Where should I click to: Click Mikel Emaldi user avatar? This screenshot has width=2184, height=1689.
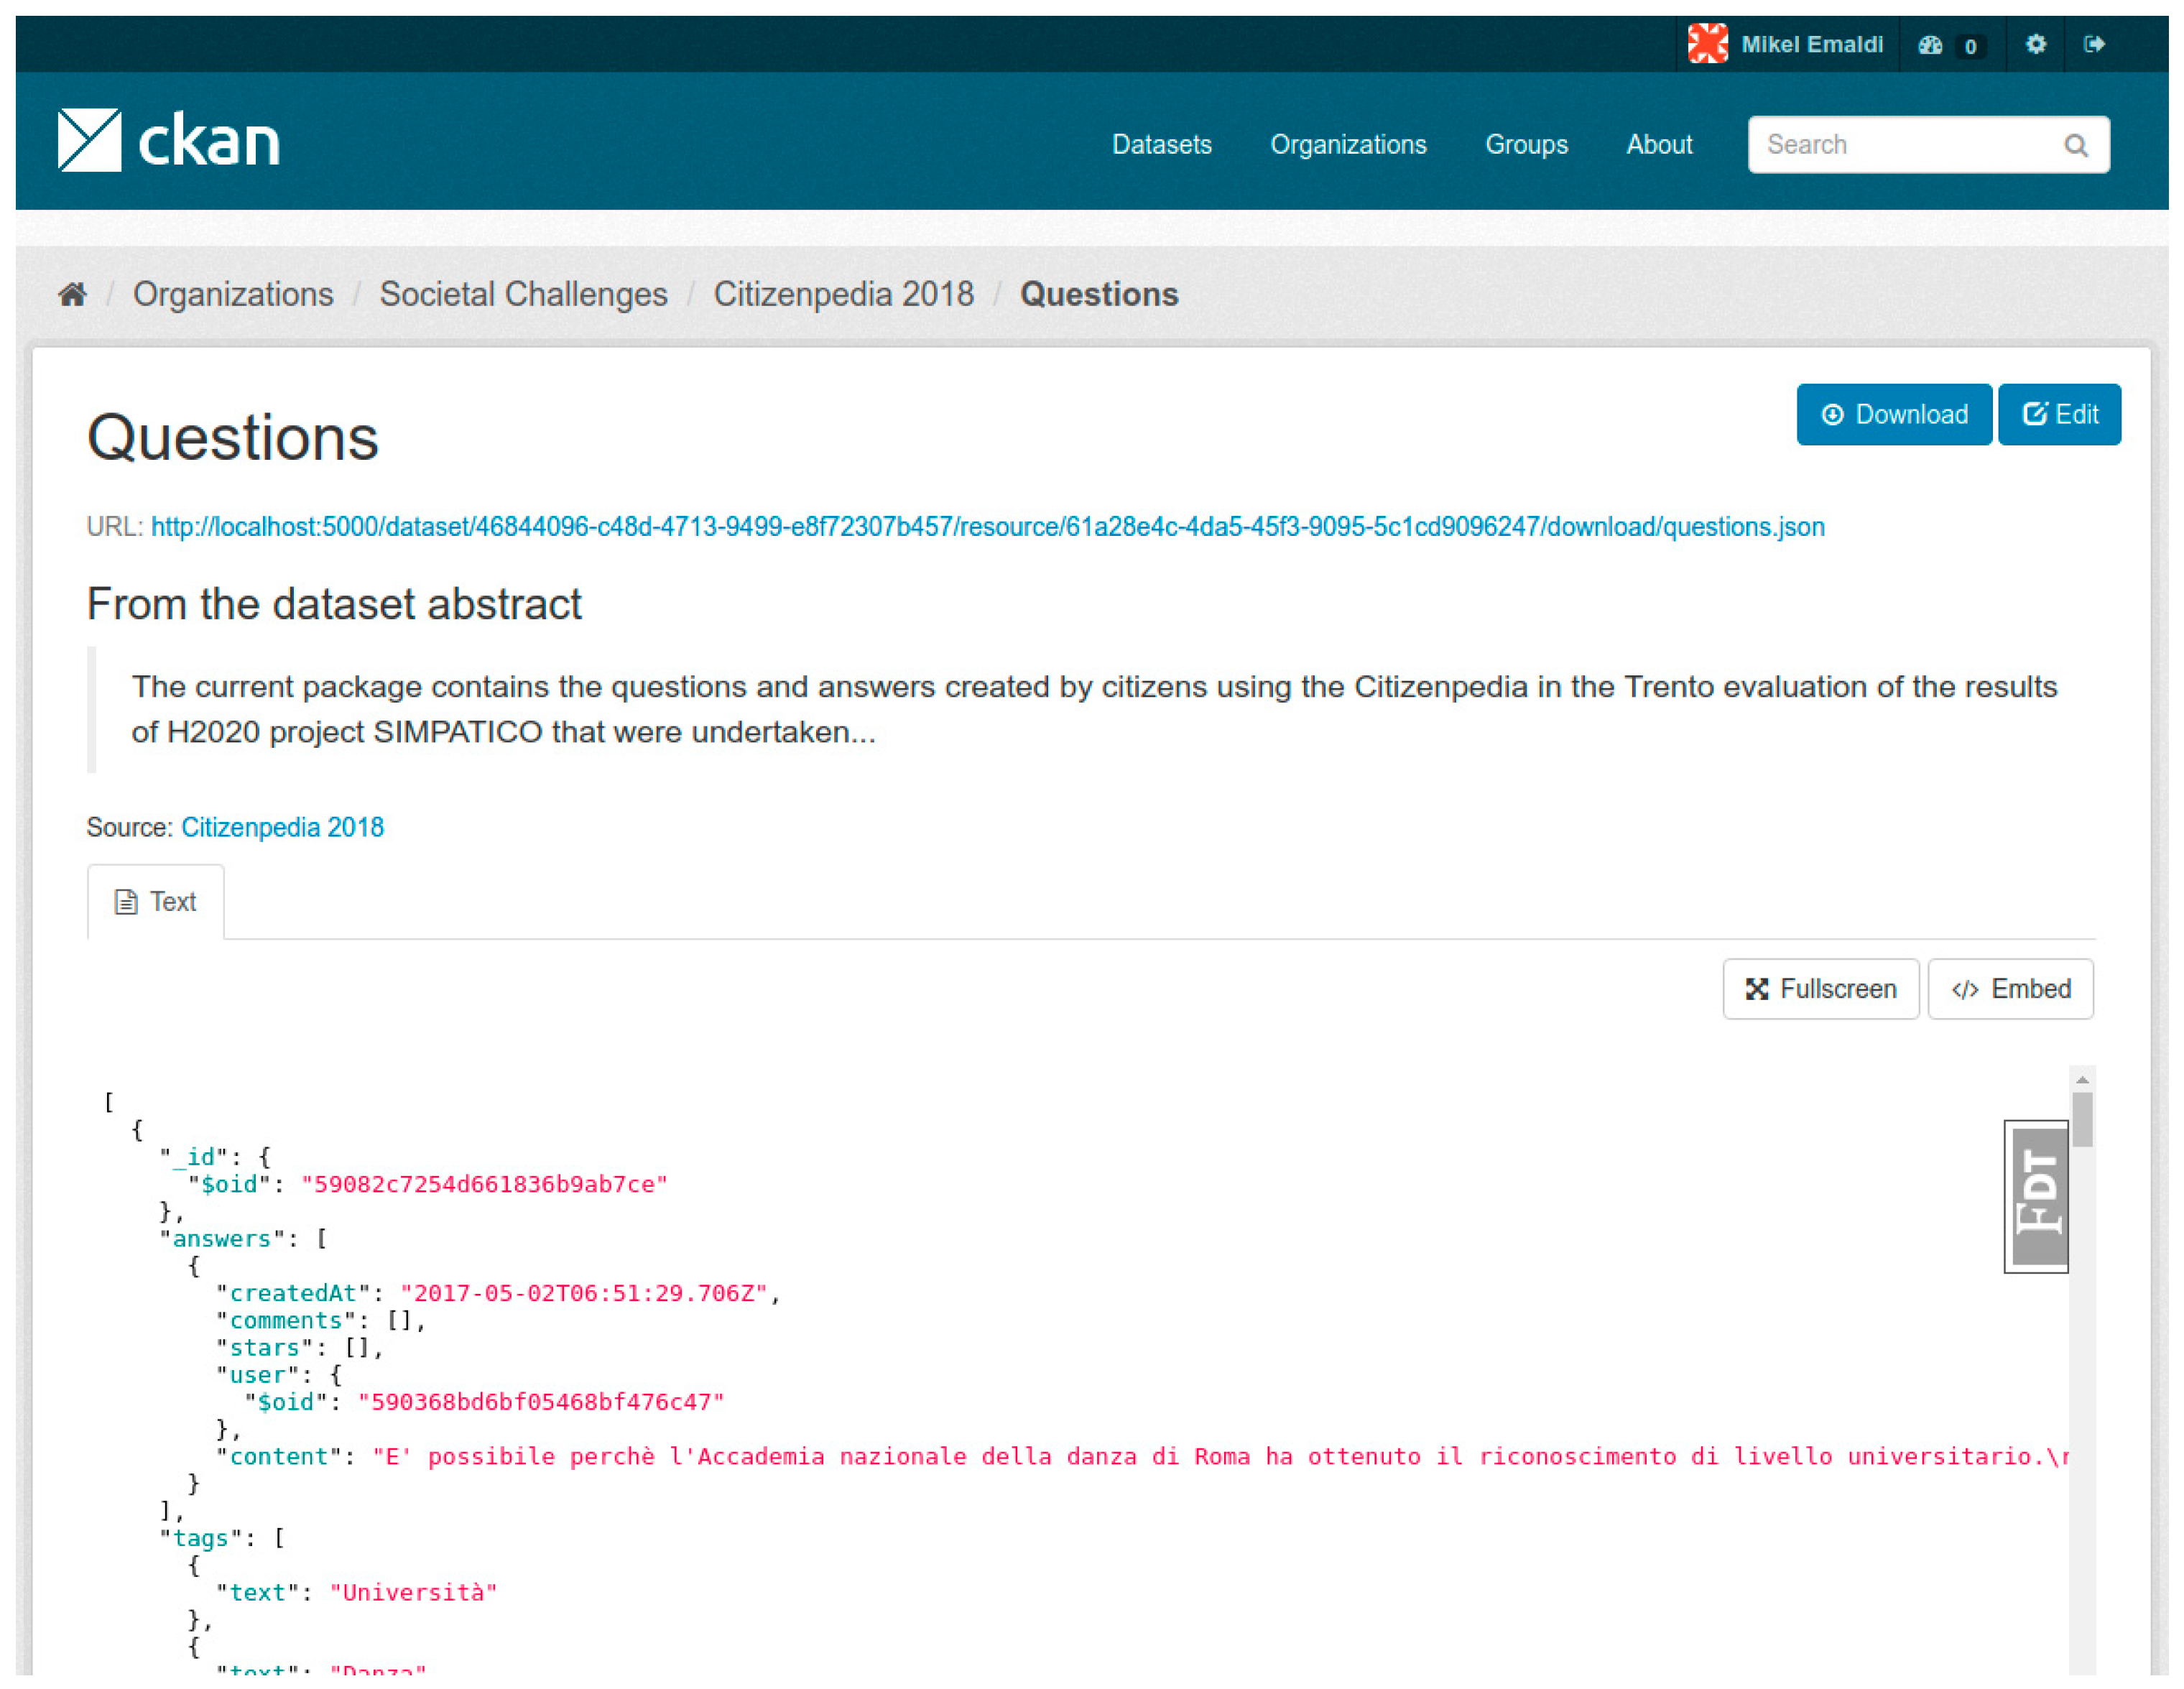pyautogui.click(x=1707, y=44)
